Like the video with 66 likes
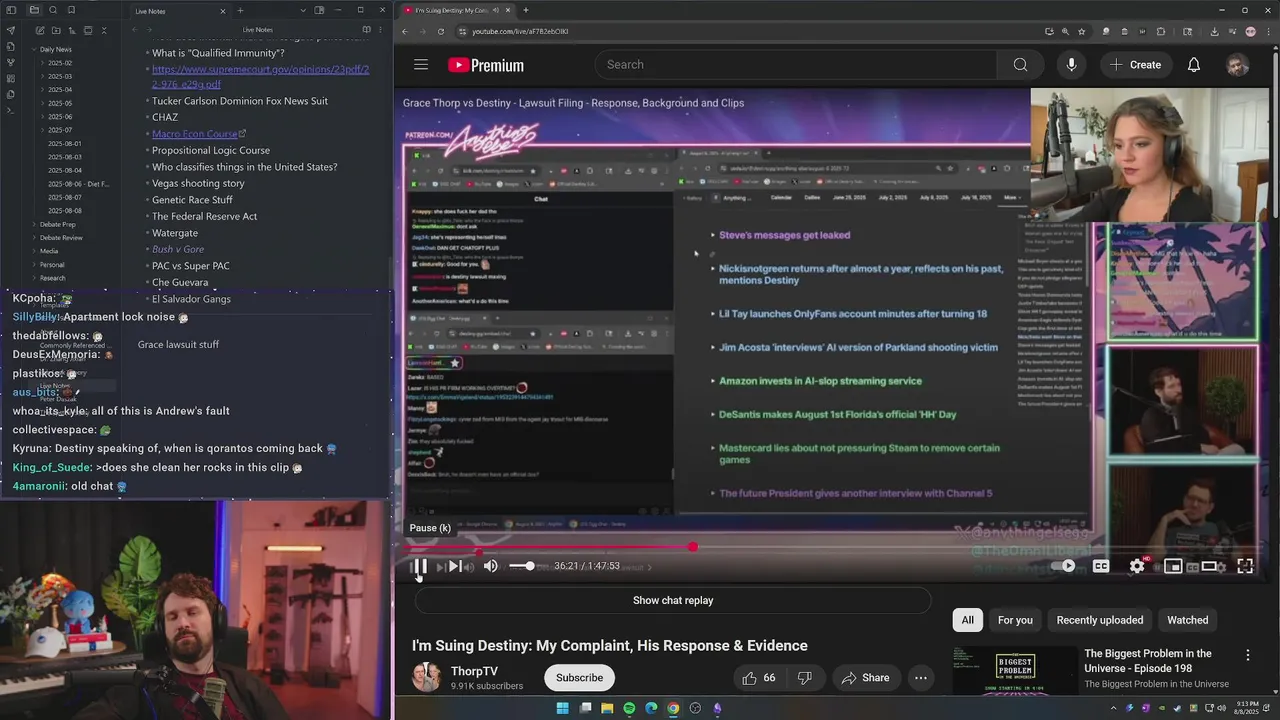 [x=759, y=677]
